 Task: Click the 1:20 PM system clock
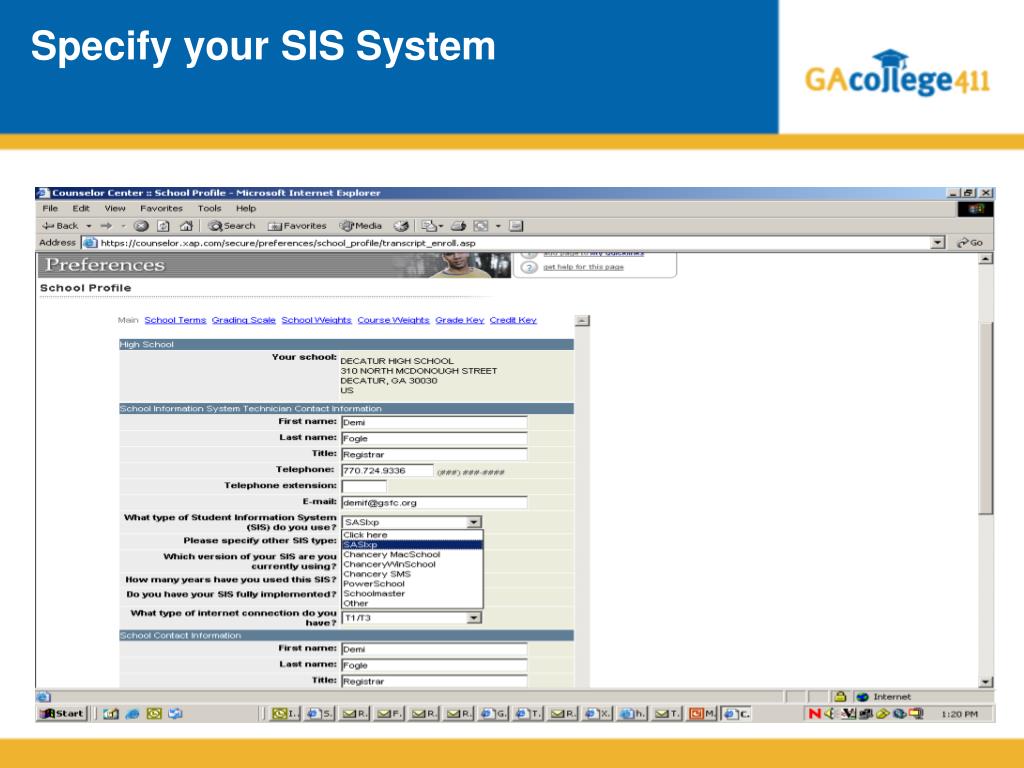(x=959, y=714)
